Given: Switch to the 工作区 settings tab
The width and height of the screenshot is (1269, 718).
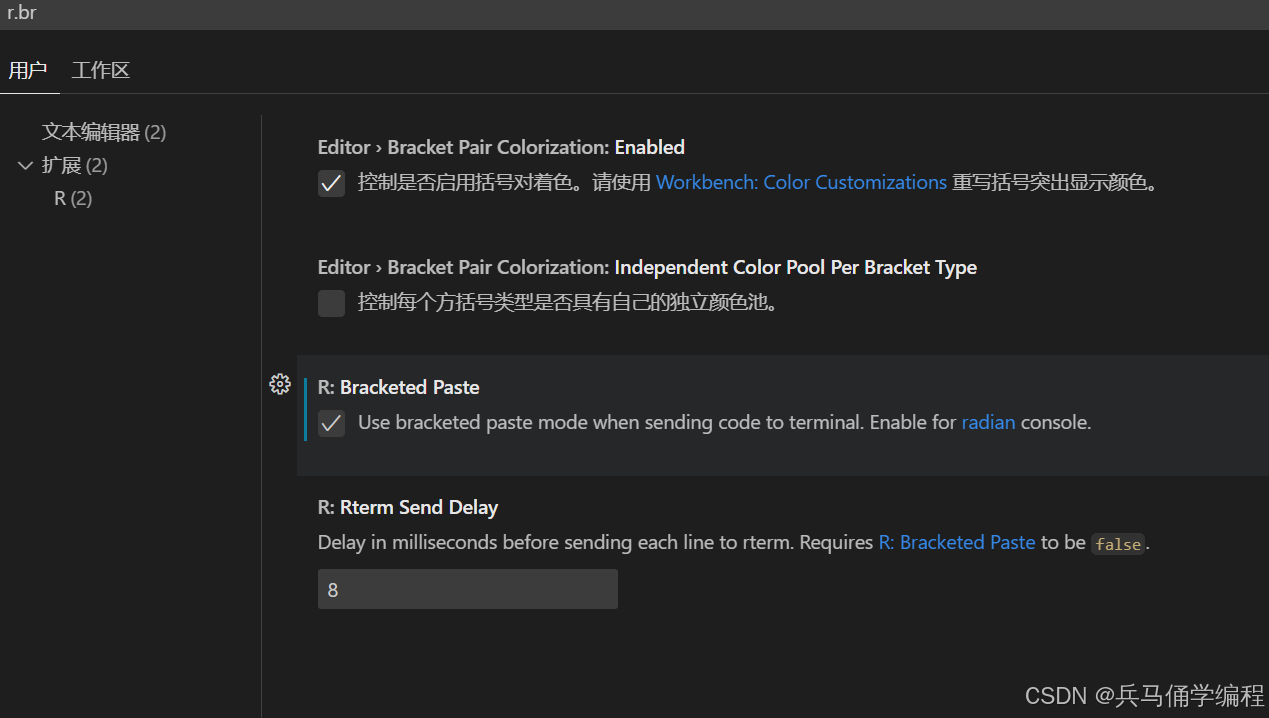Looking at the screenshot, I should coord(100,70).
